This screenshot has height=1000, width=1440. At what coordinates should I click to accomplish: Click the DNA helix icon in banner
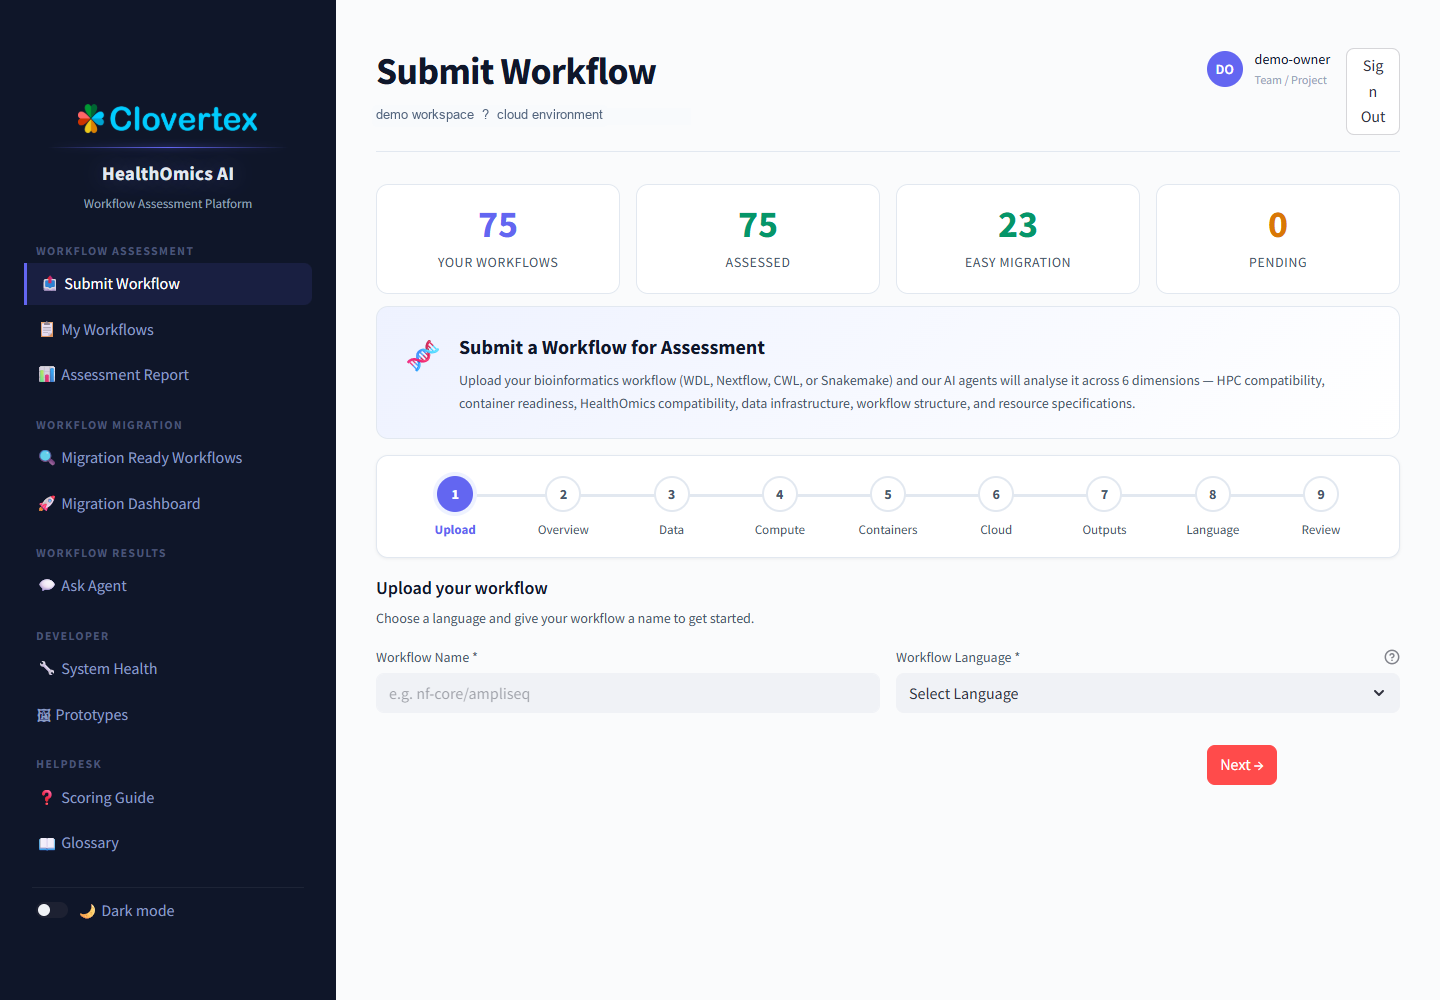click(423, 355)
